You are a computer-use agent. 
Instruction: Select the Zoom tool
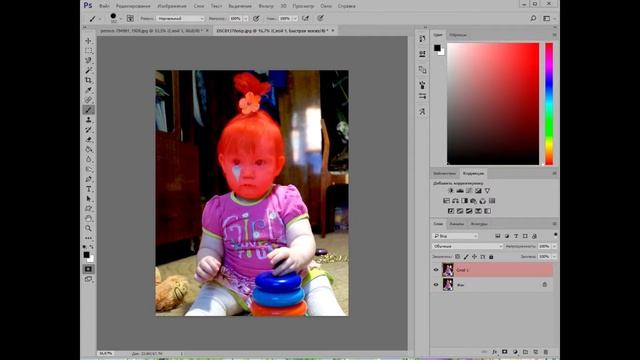89,228
